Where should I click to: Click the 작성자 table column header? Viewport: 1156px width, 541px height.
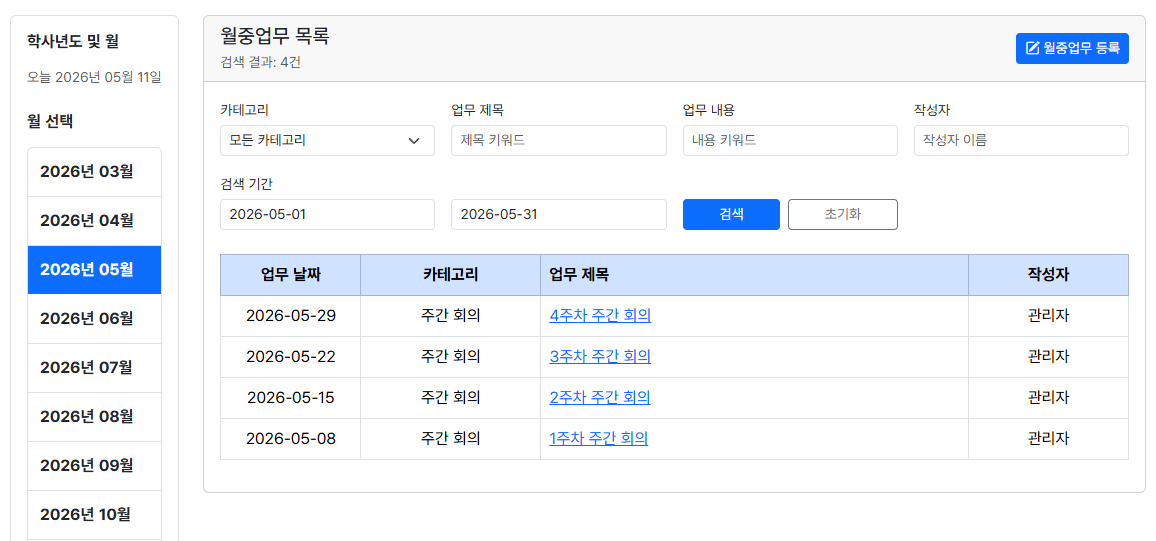tap(1048, 275)
